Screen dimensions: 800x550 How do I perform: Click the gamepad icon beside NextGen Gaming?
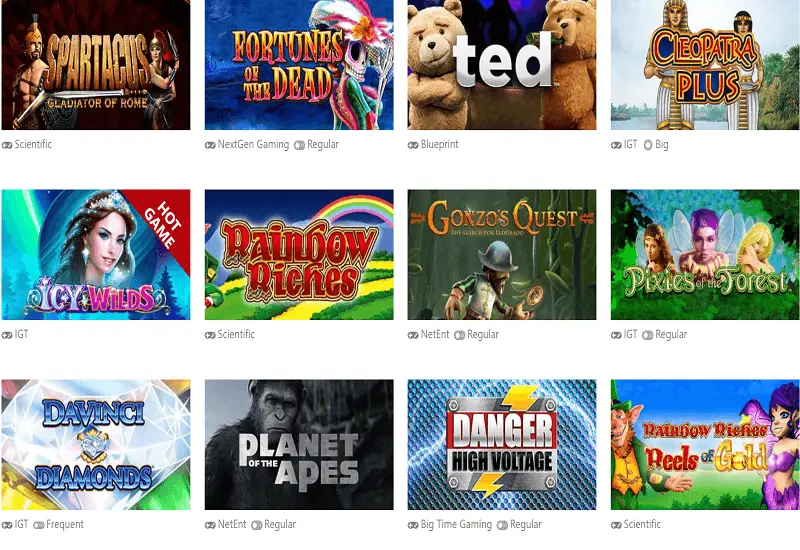(210, 145)
